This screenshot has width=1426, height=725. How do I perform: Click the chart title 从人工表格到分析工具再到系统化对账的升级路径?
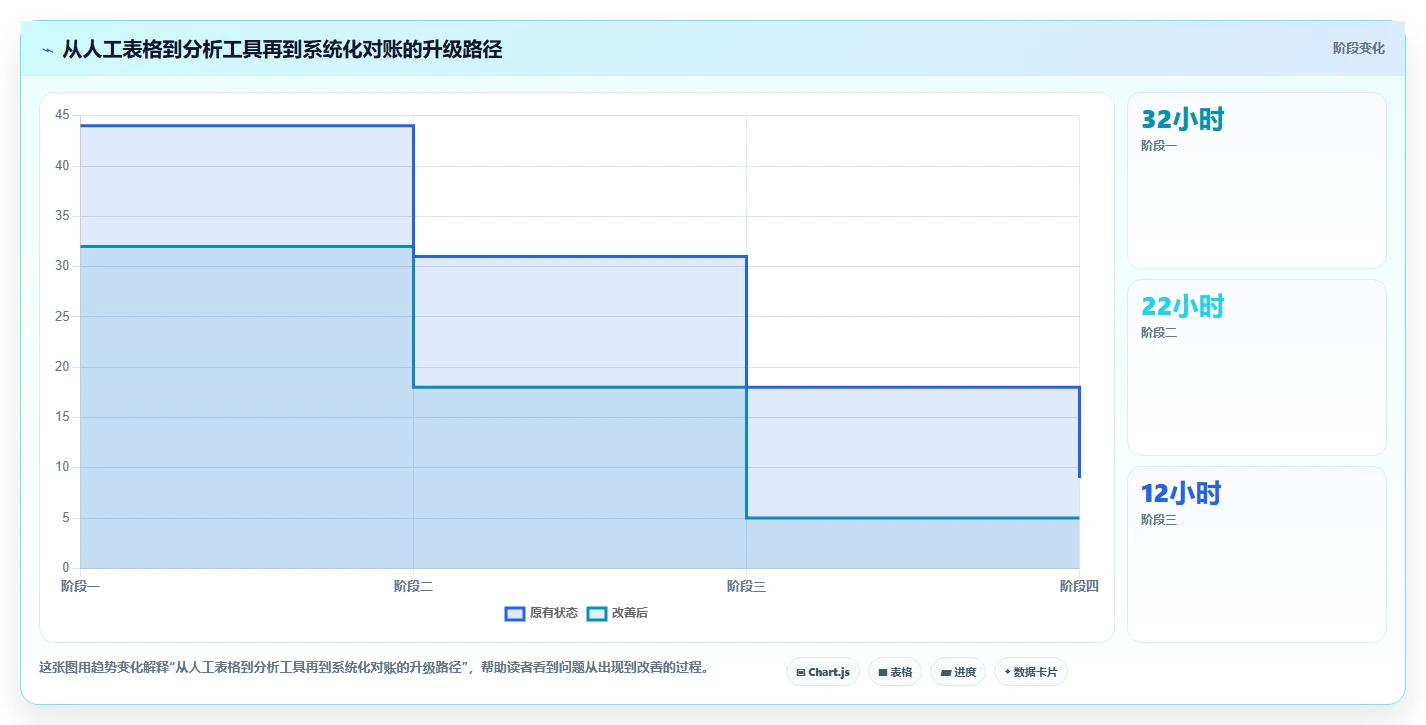tap(282, 50)
